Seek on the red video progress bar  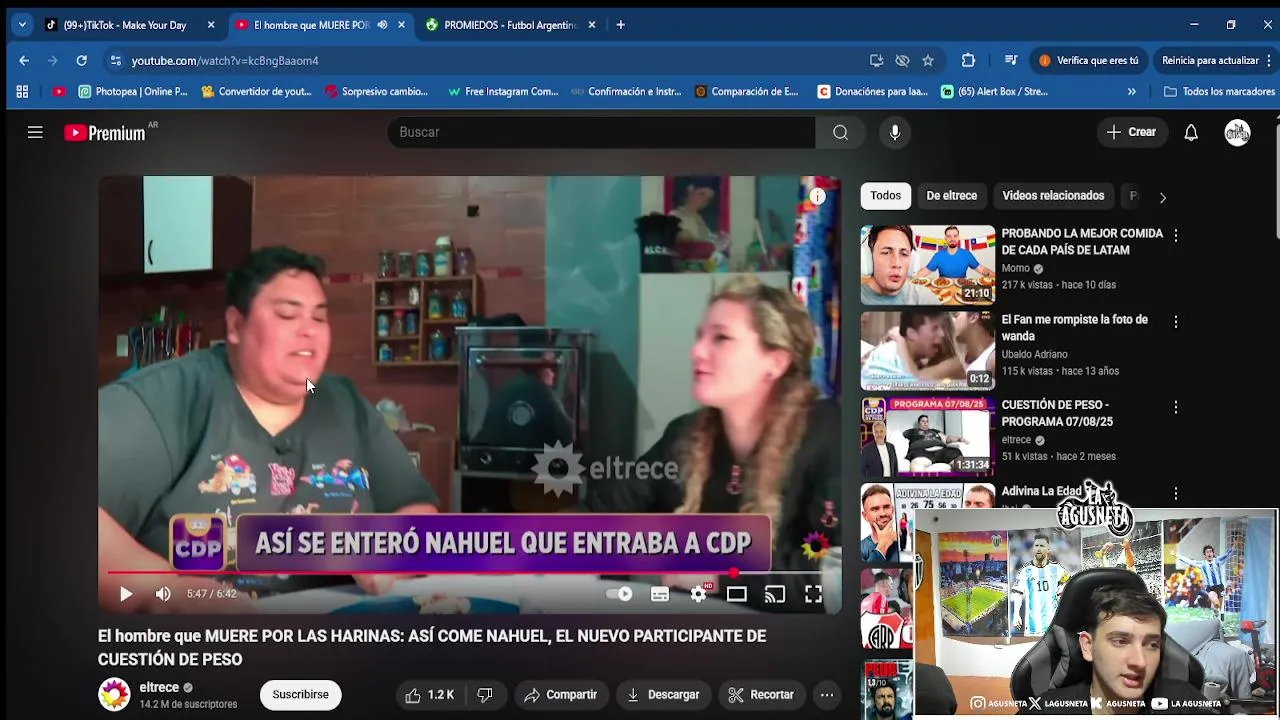470,573
